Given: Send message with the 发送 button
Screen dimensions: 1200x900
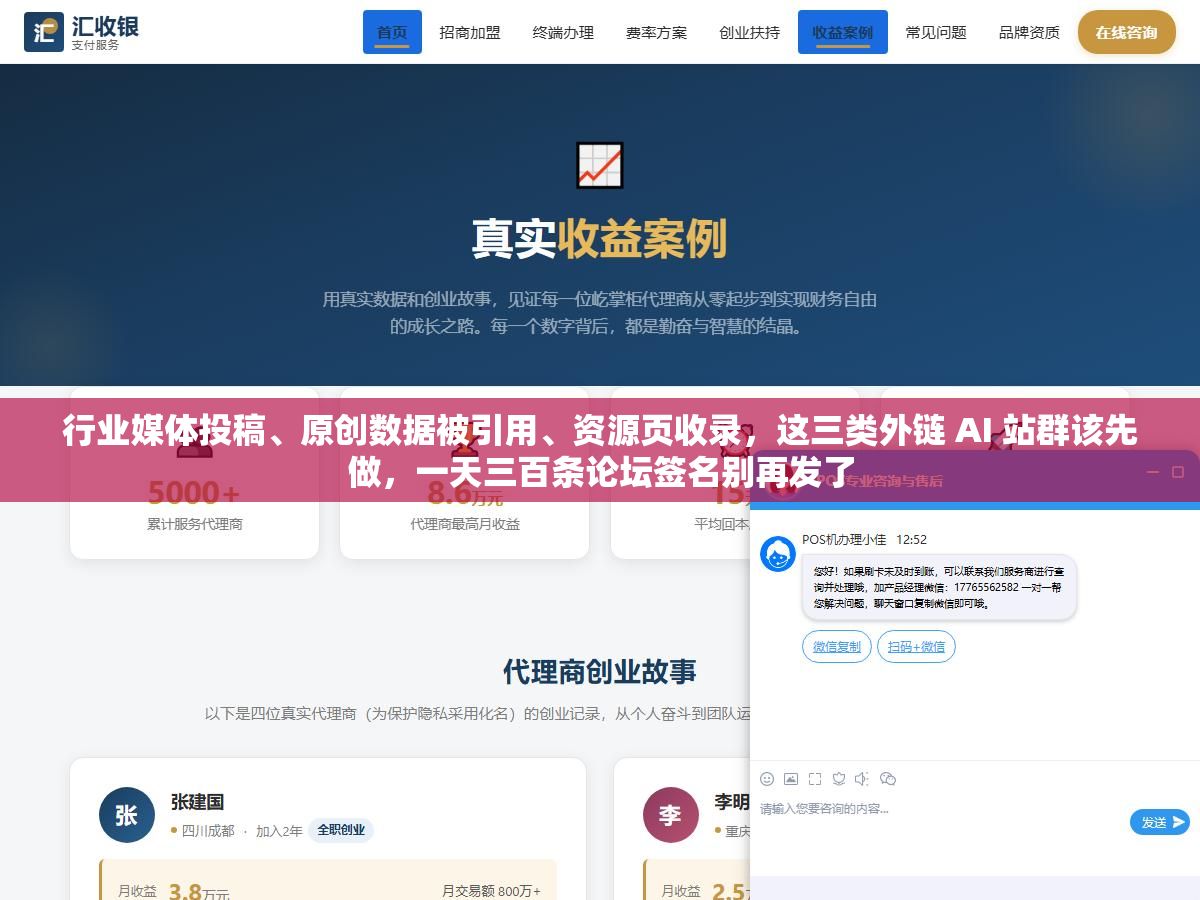Looking at the screenshot, I should point(1160,822).
